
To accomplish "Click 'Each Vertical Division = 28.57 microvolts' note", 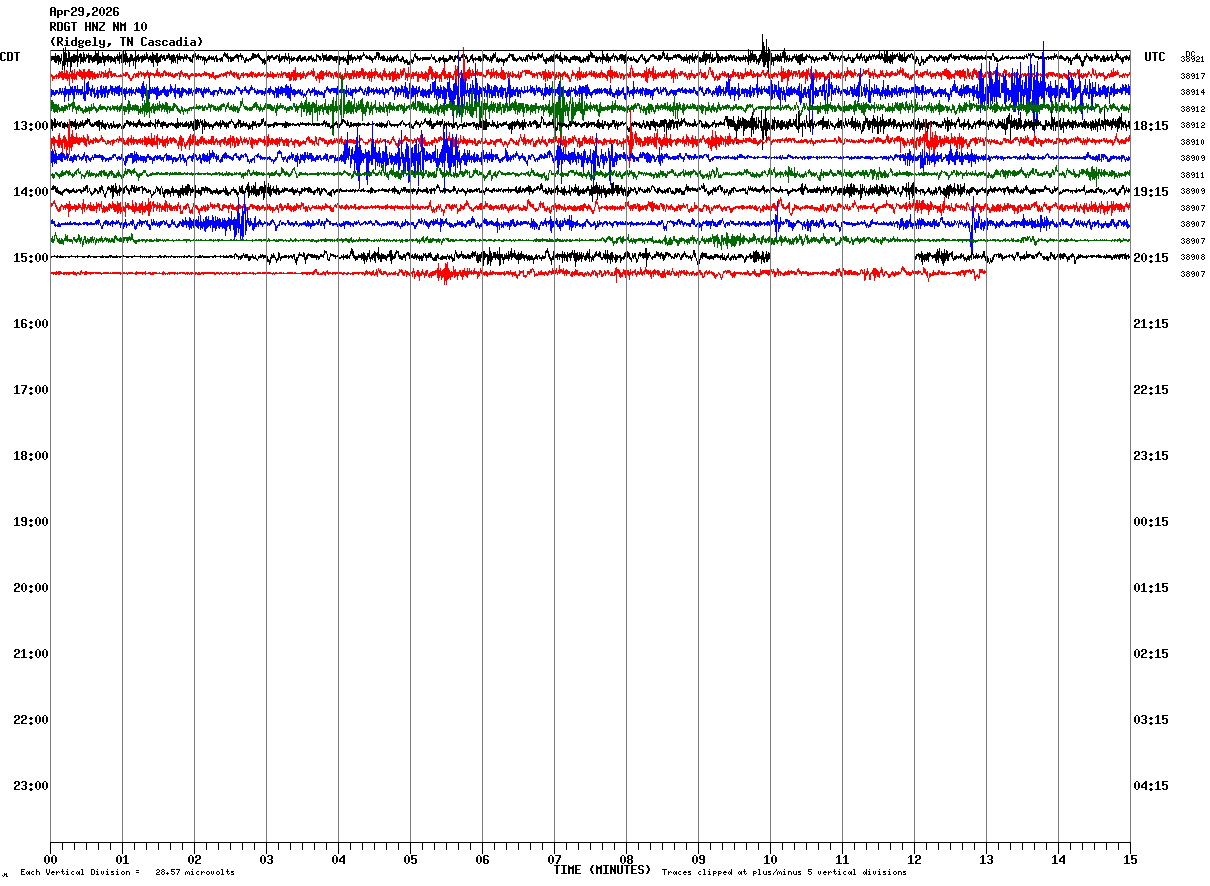I will pyautogui.click(x=127, y=873).
